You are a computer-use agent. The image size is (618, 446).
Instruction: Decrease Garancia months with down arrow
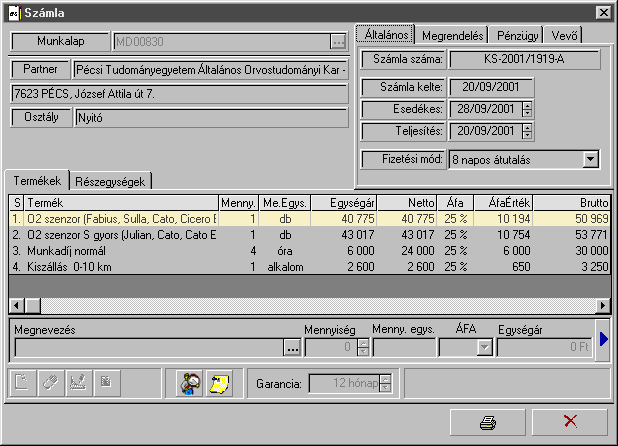pyautogui.click(x=386, y=387)
